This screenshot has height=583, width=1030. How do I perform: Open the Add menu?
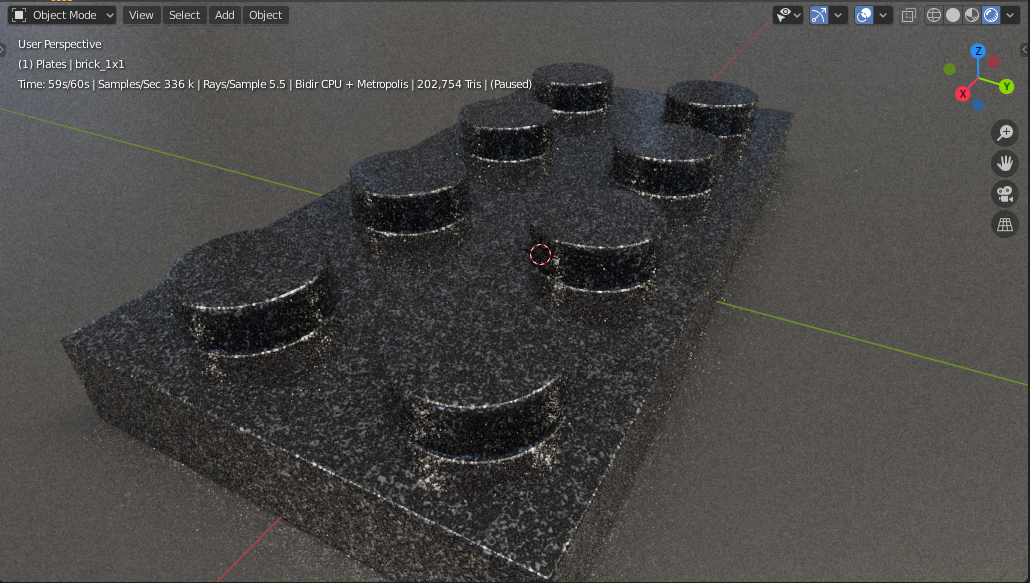tap(225, 15)
